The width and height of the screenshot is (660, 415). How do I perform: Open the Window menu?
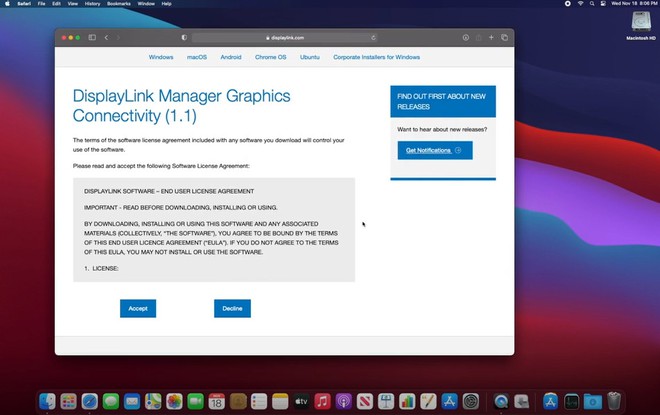coord(146,3)
